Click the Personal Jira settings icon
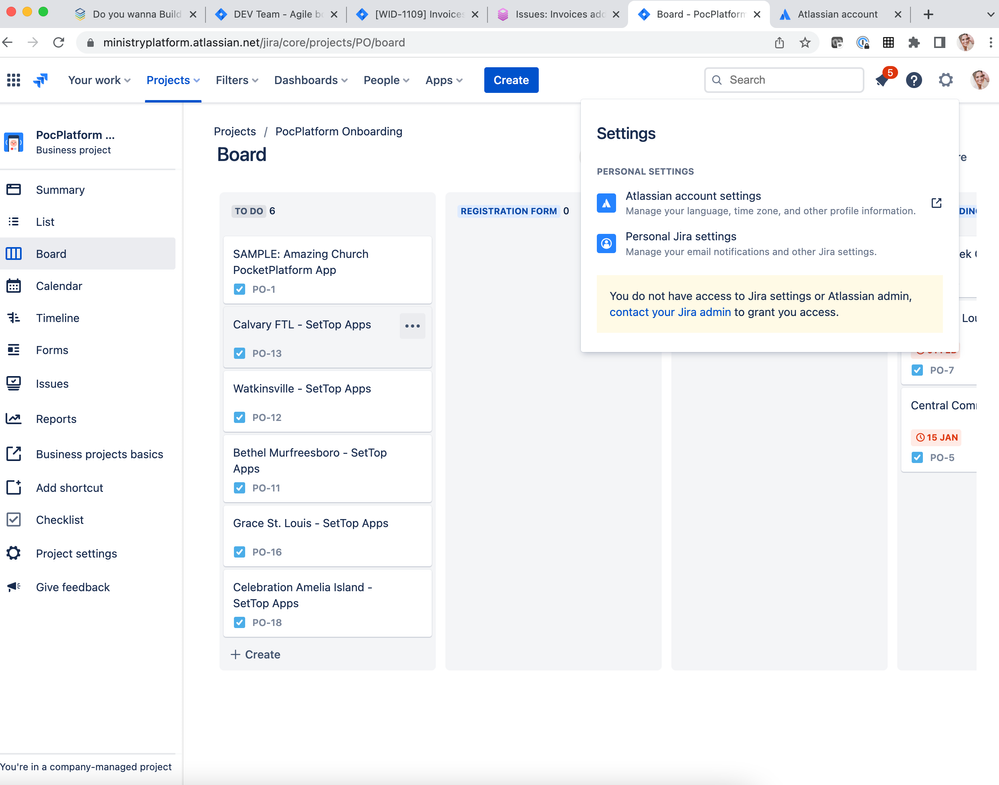999x785 pixels. pyautogui.click(x=607, y=243)
